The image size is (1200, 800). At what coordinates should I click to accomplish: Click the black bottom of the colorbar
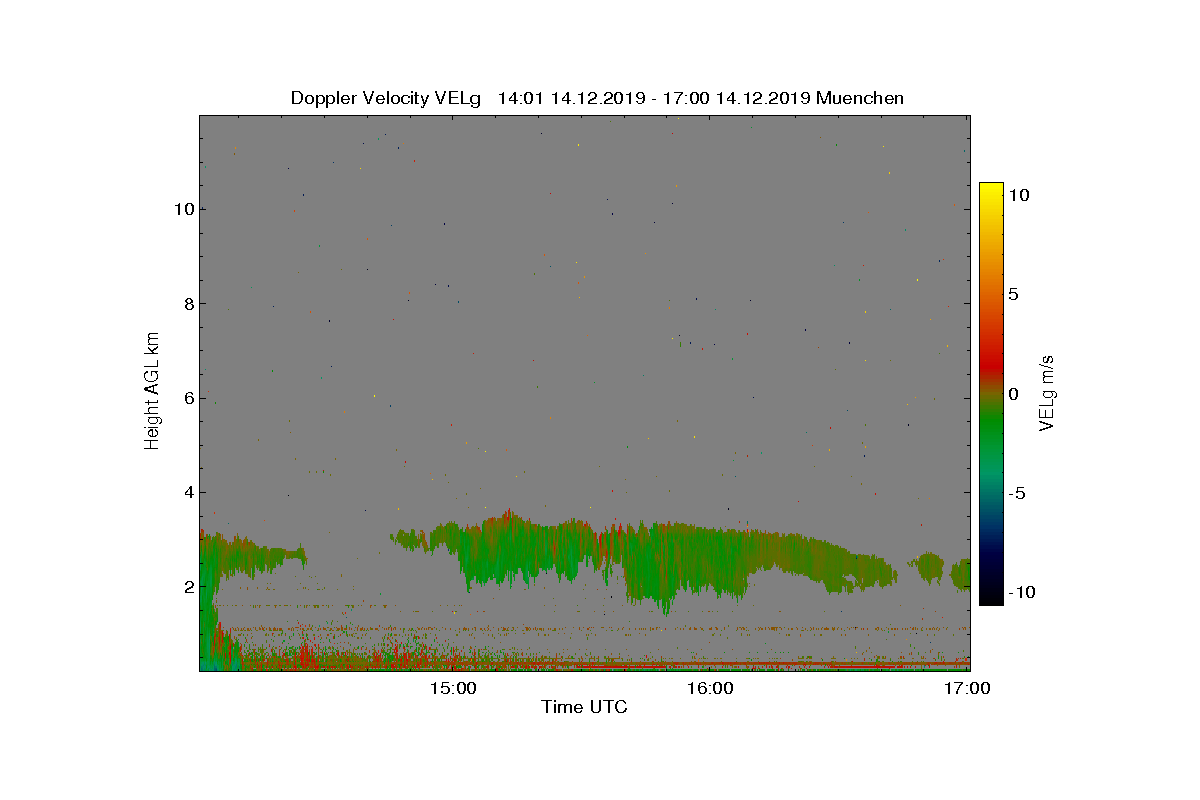coord(991,593)
